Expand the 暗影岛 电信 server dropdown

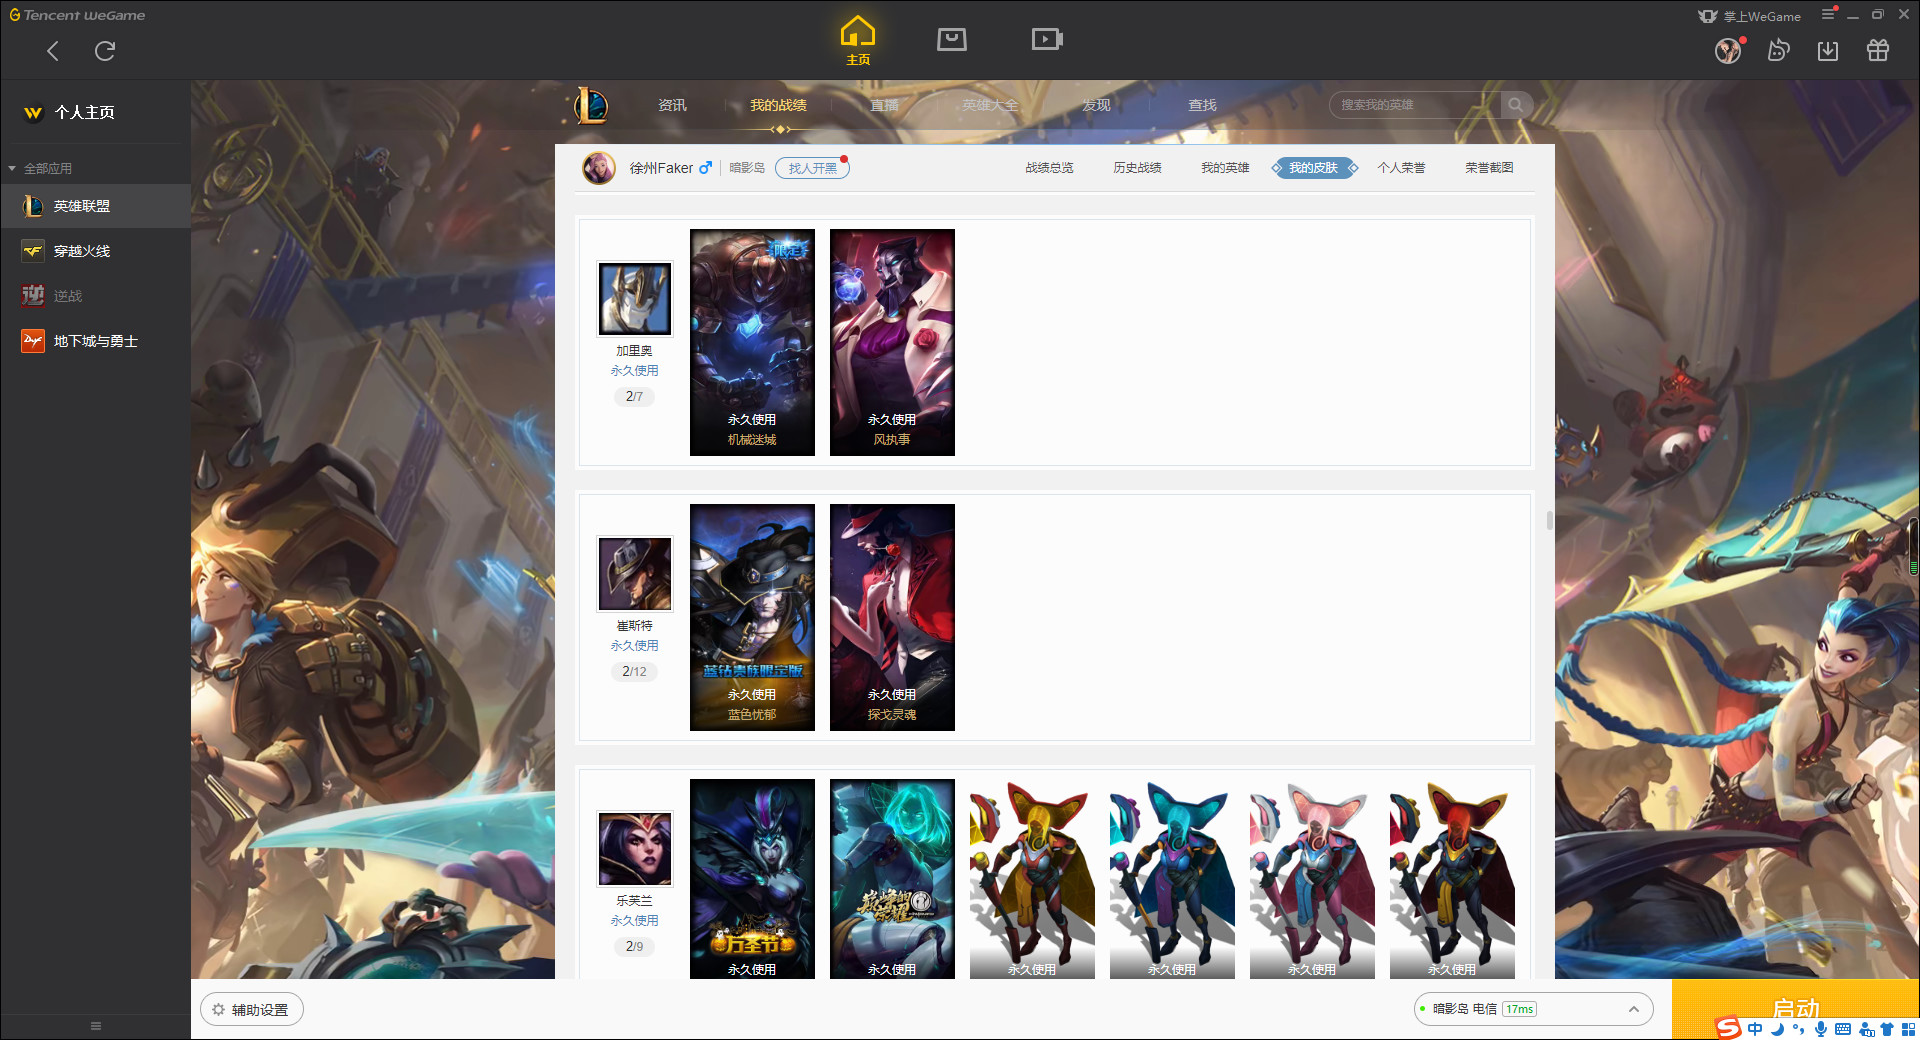[1533, 1009]
